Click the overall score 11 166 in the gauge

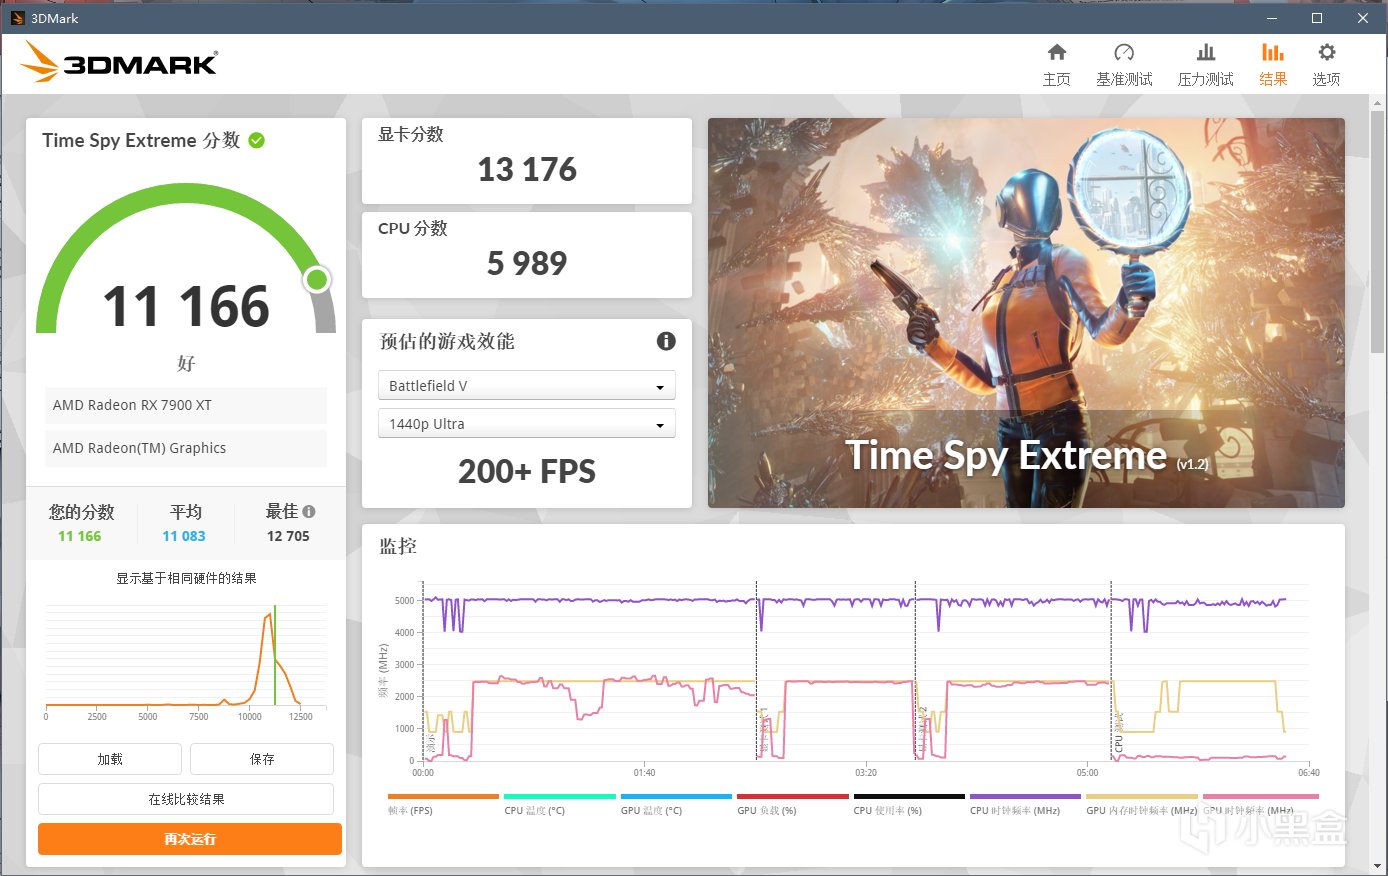186,306
